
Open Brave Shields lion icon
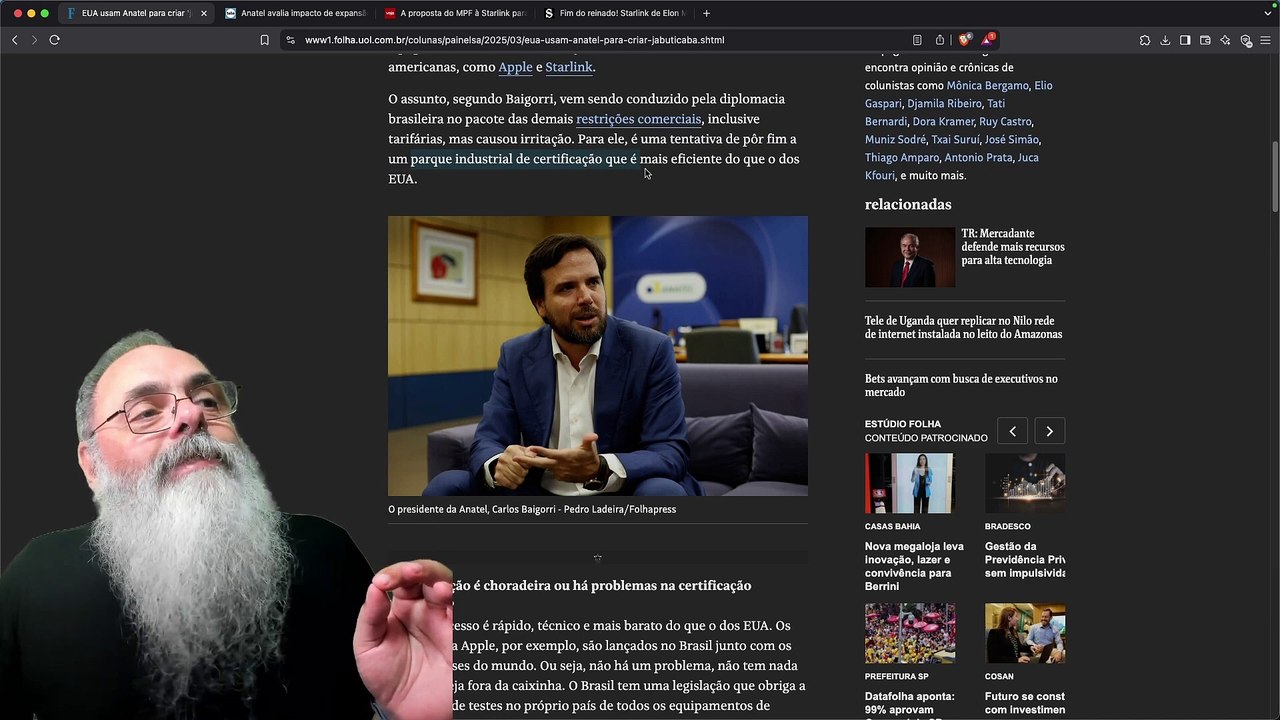tap(964, 40)
